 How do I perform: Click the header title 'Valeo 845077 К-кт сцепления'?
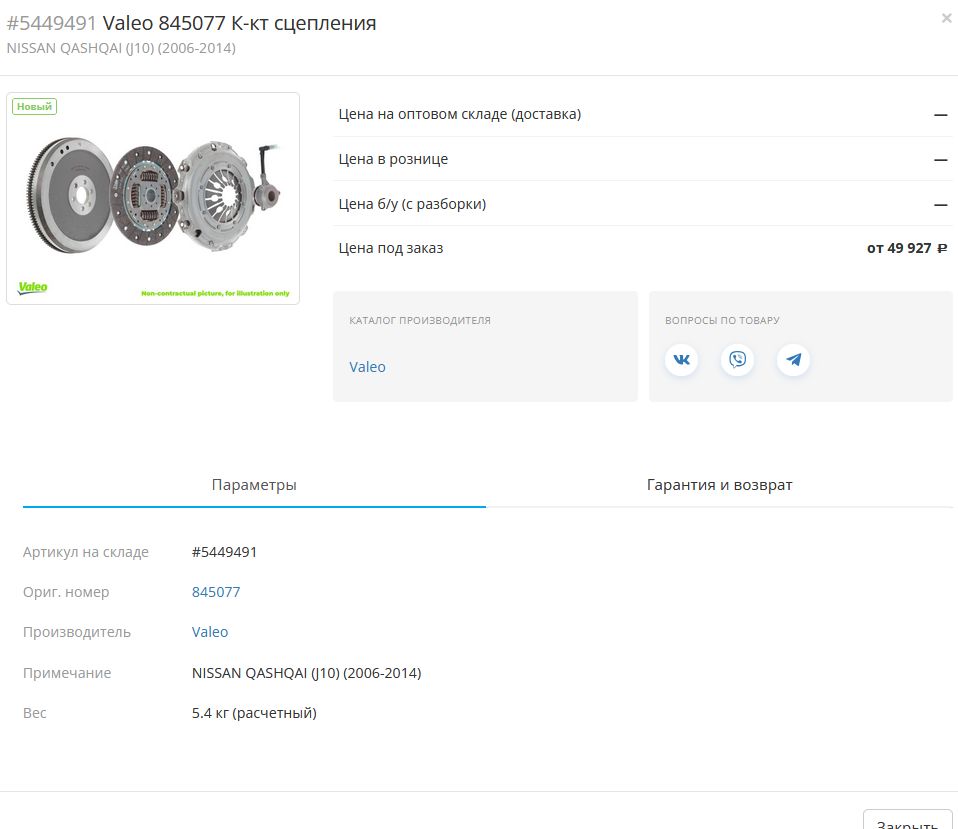click(240, 23)
